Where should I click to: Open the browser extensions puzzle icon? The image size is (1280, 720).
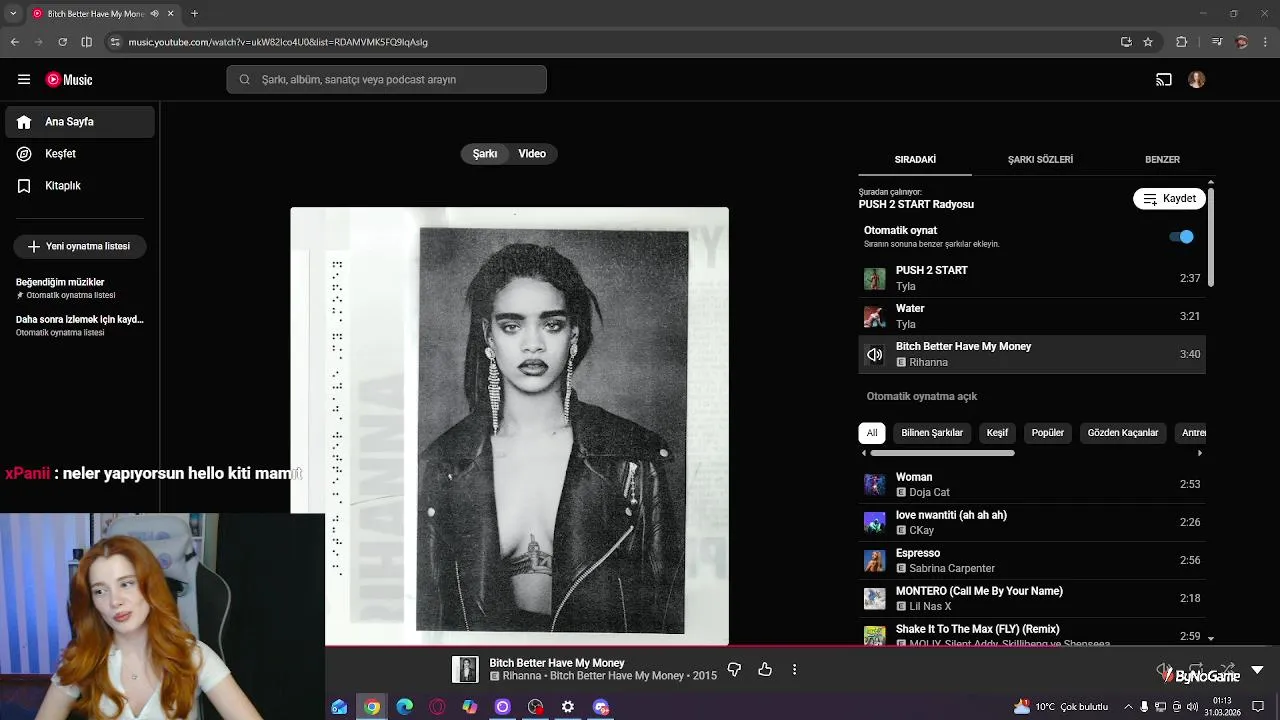point(1182,42)
